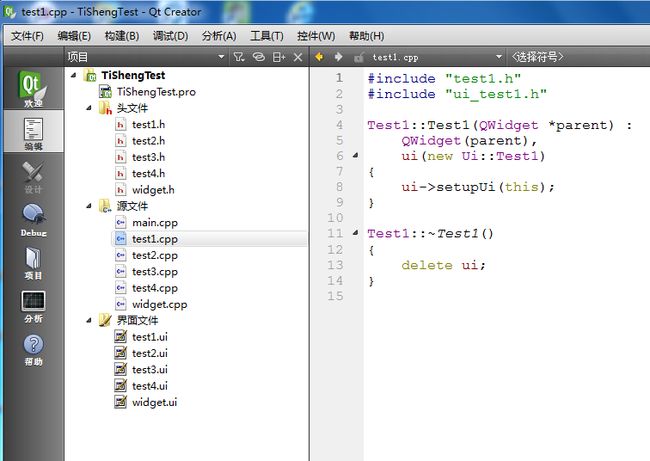
Task: Go forward with the right navigation arrow
Action: 338,57
